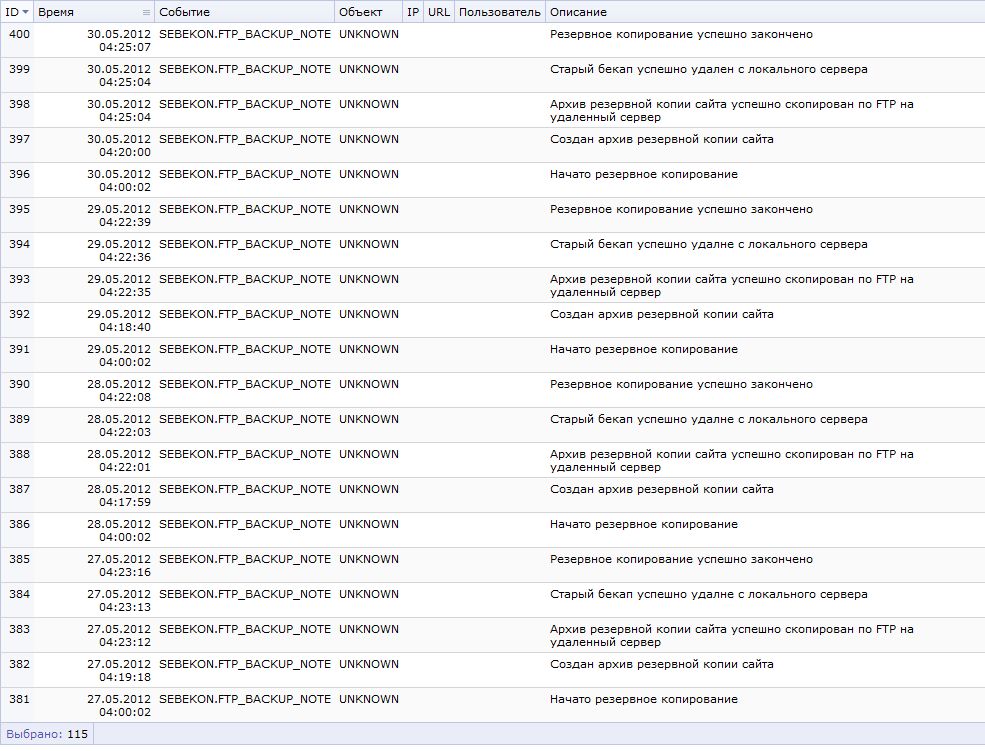
Task: Sort by the Объект column header
Action: click(360, 12)
